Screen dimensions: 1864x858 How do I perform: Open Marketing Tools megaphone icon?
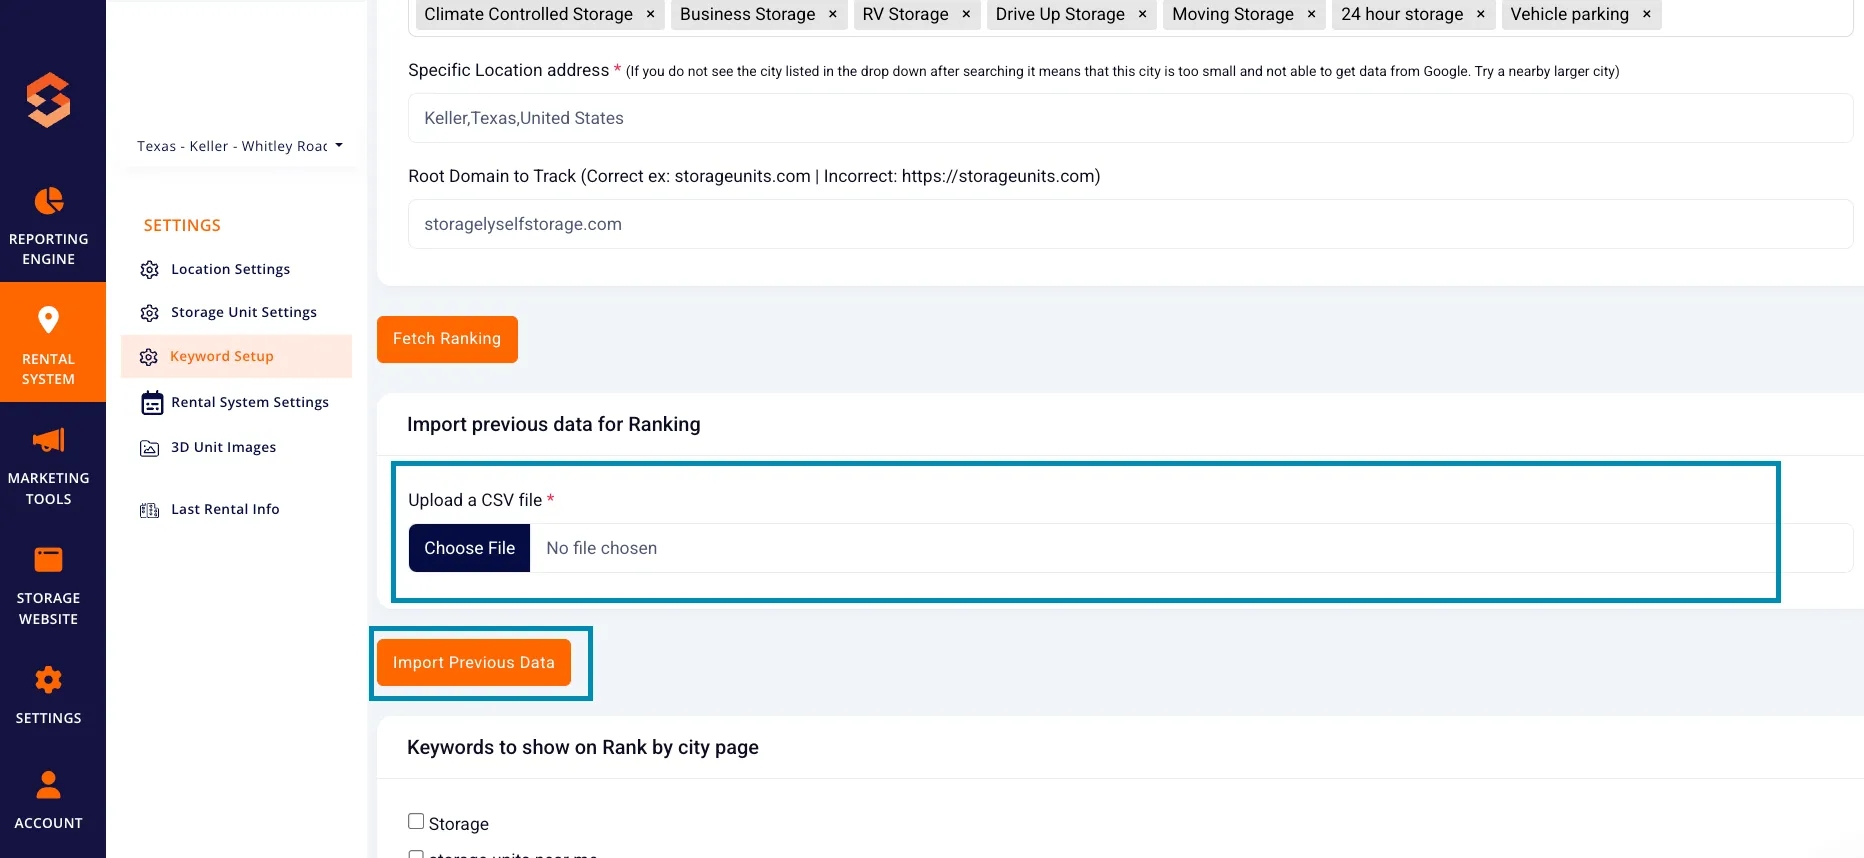[48, 440]
